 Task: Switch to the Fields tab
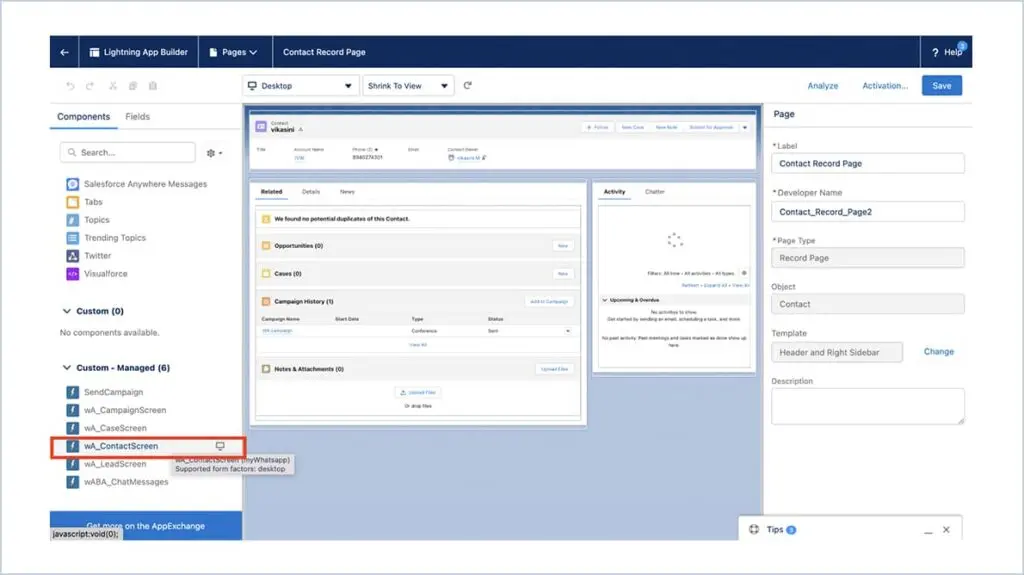coord(137,116)
